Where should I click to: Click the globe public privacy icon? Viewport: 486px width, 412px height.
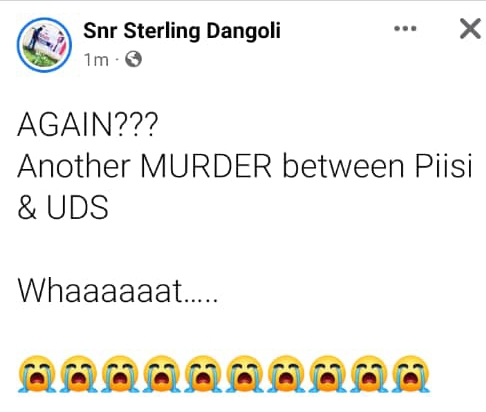click(133, 60)
